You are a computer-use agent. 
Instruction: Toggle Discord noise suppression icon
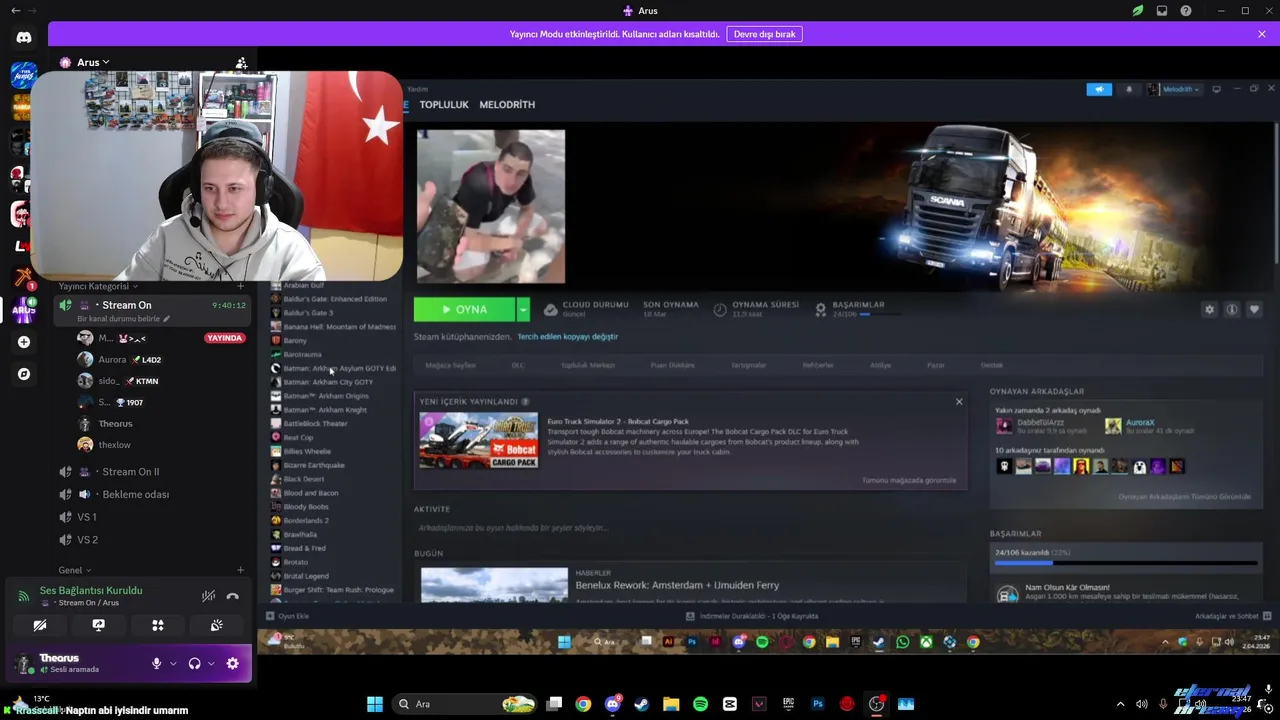coord(208,596)
